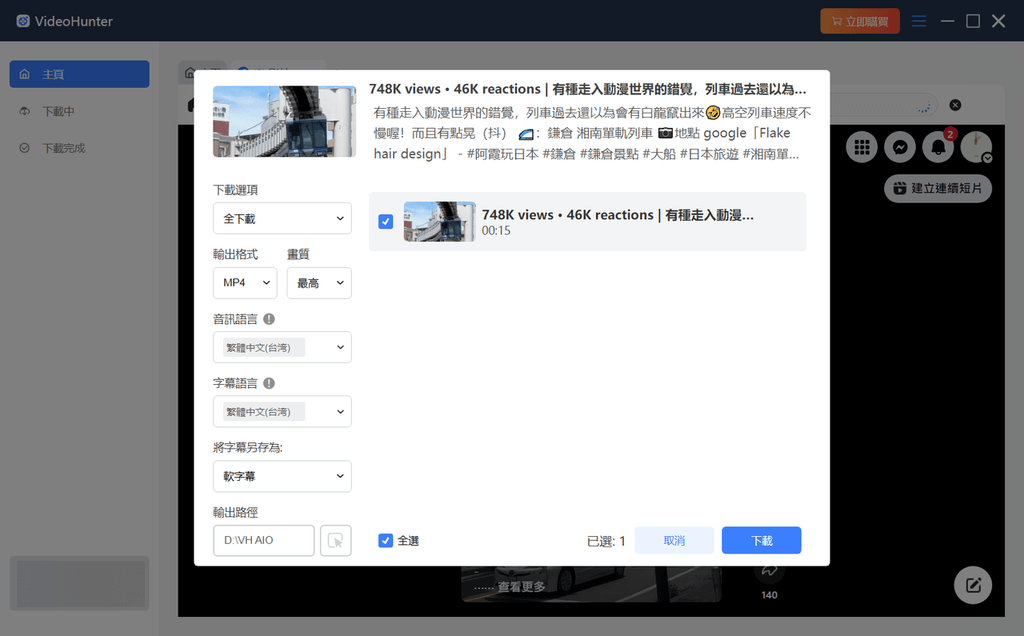Open the hamburger menu in title bar
Image resolution: width=1024 pixels, height=636 pixels.
[919, 21]
